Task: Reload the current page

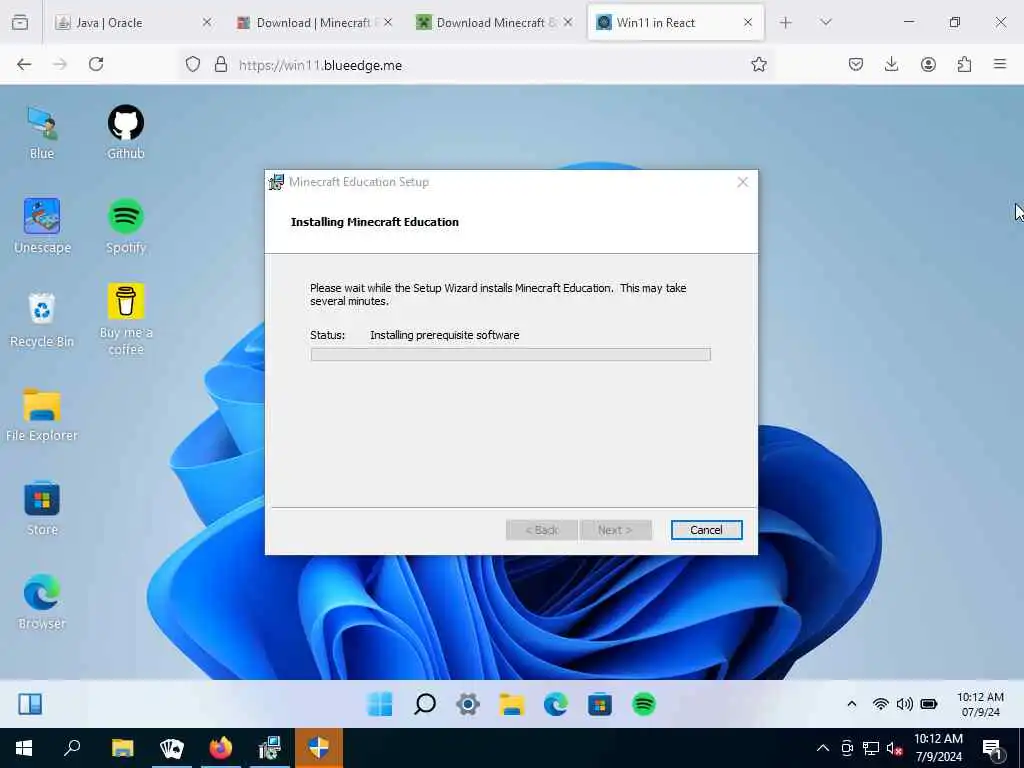Action: [x=96, y=64]
